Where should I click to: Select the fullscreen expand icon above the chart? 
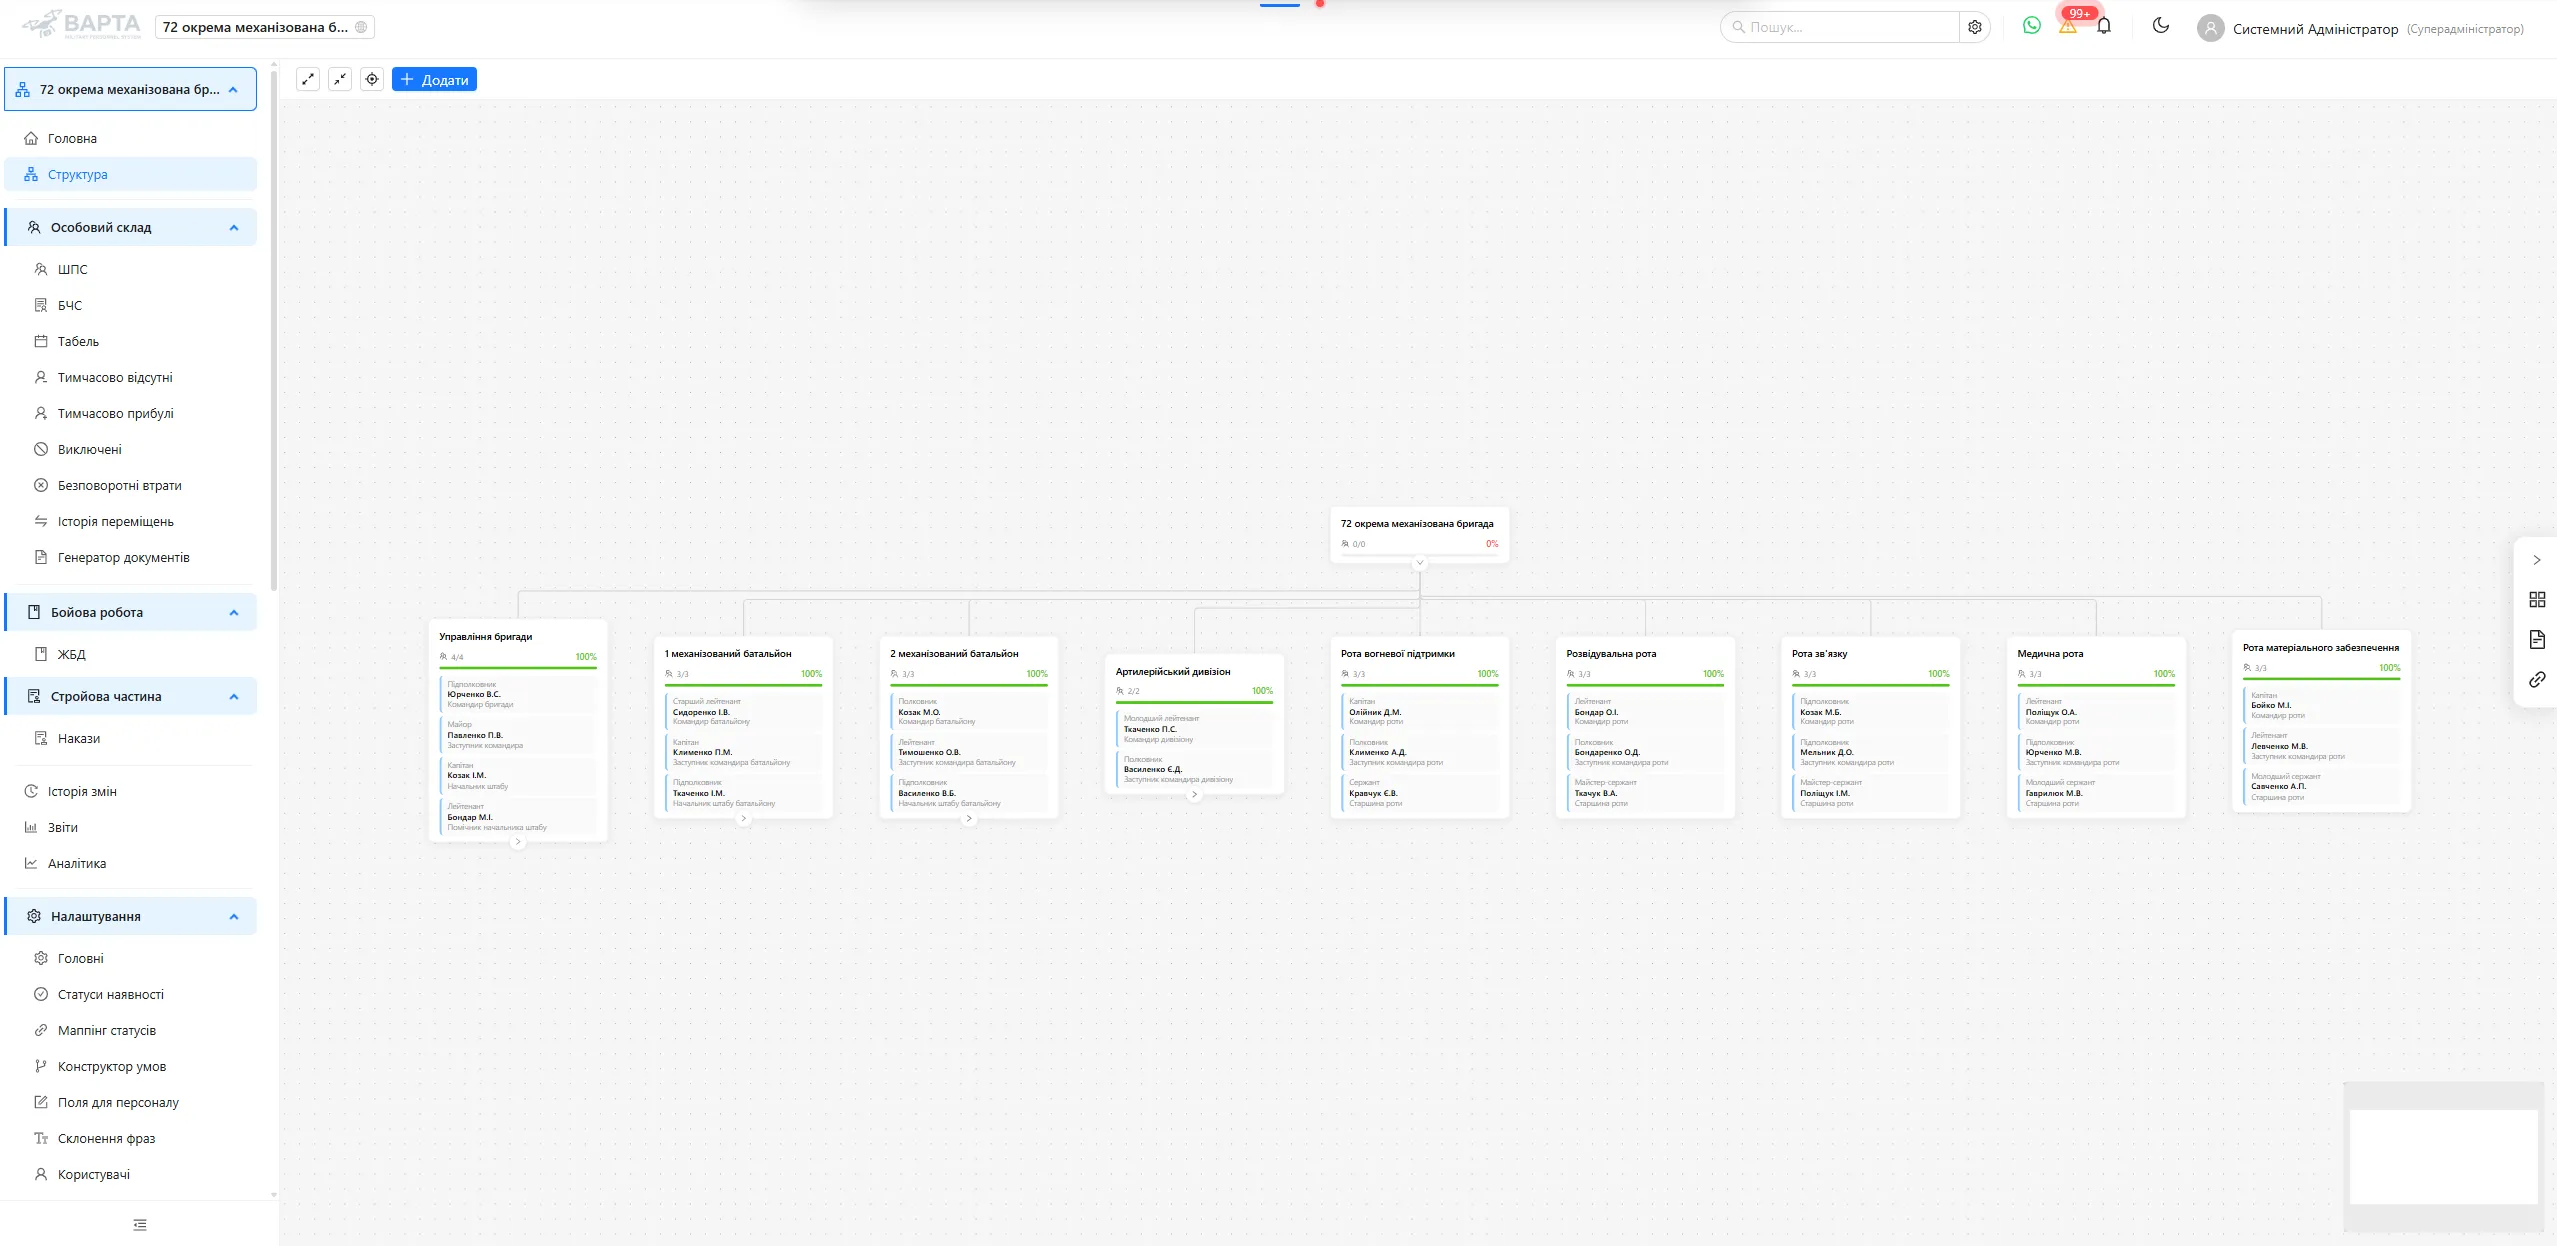309,79
